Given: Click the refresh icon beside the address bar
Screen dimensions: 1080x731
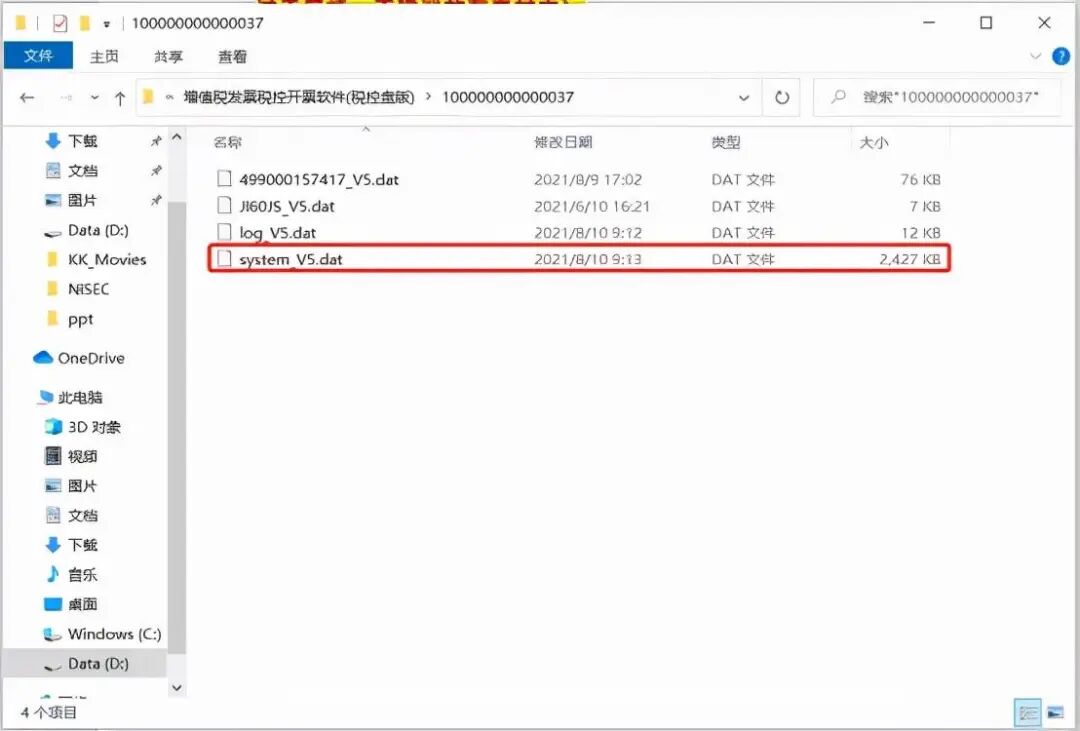Looking at the screenshot, I should coord(782,97).
